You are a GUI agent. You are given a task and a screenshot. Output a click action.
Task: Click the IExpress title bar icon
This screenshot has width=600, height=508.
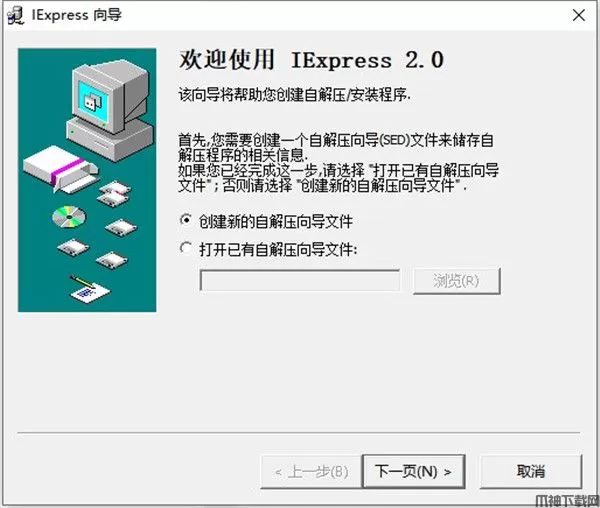15,16
